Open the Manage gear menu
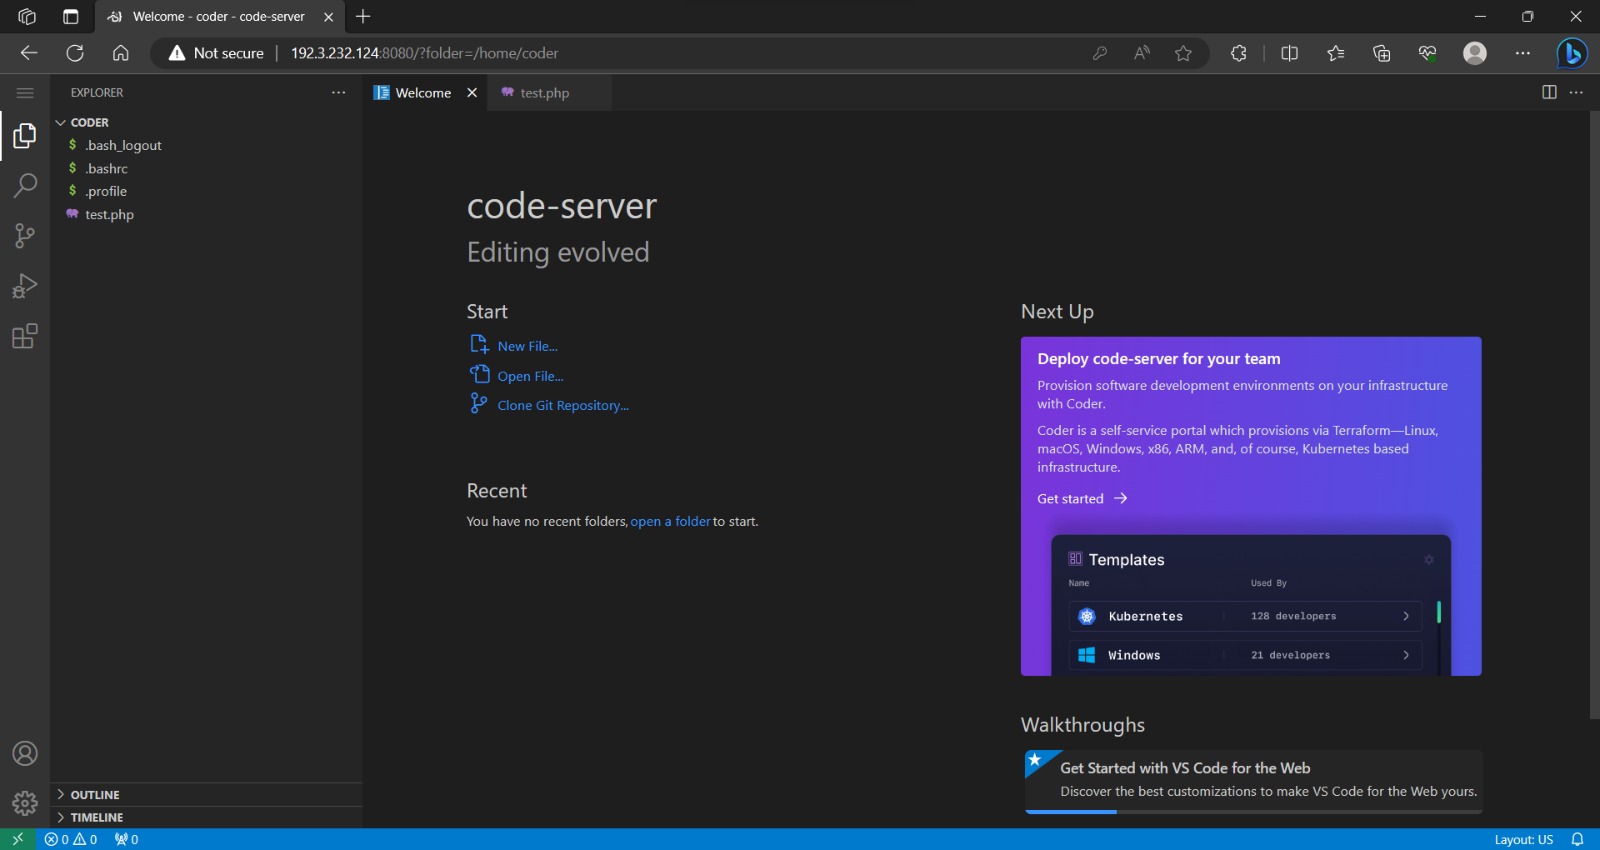The height and width of the screenshot is (850, 1600). click(25, 803)
